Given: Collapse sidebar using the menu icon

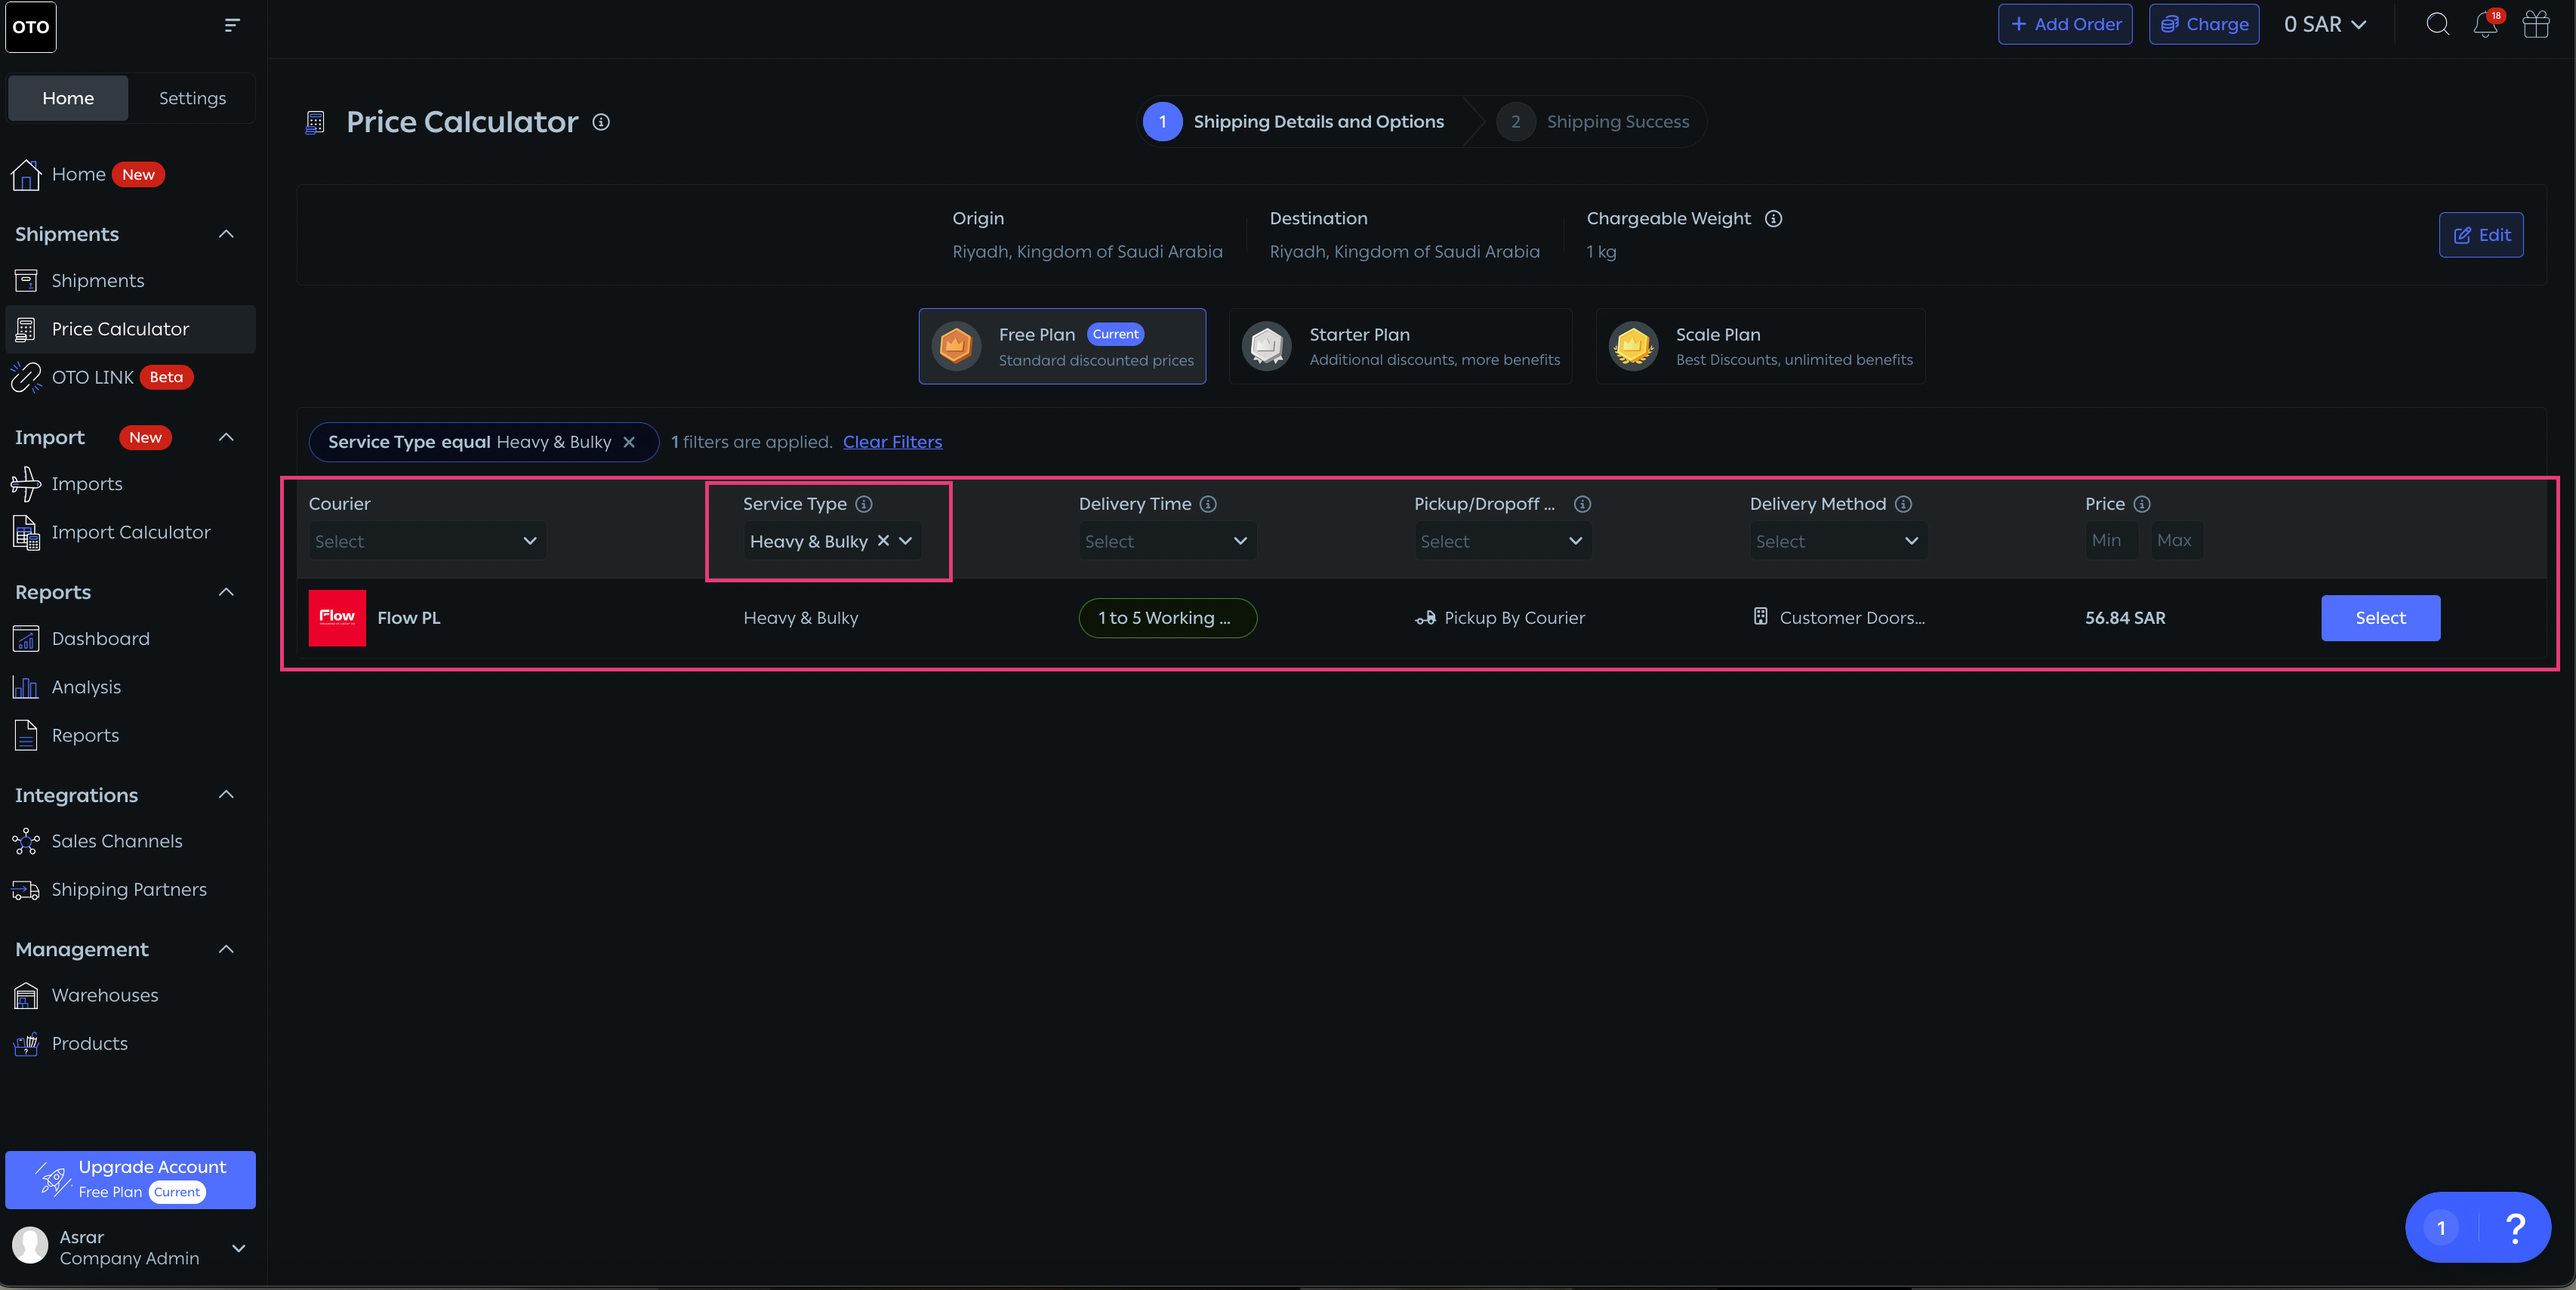Looking at the screenshot, I should [x=232, y=25].
